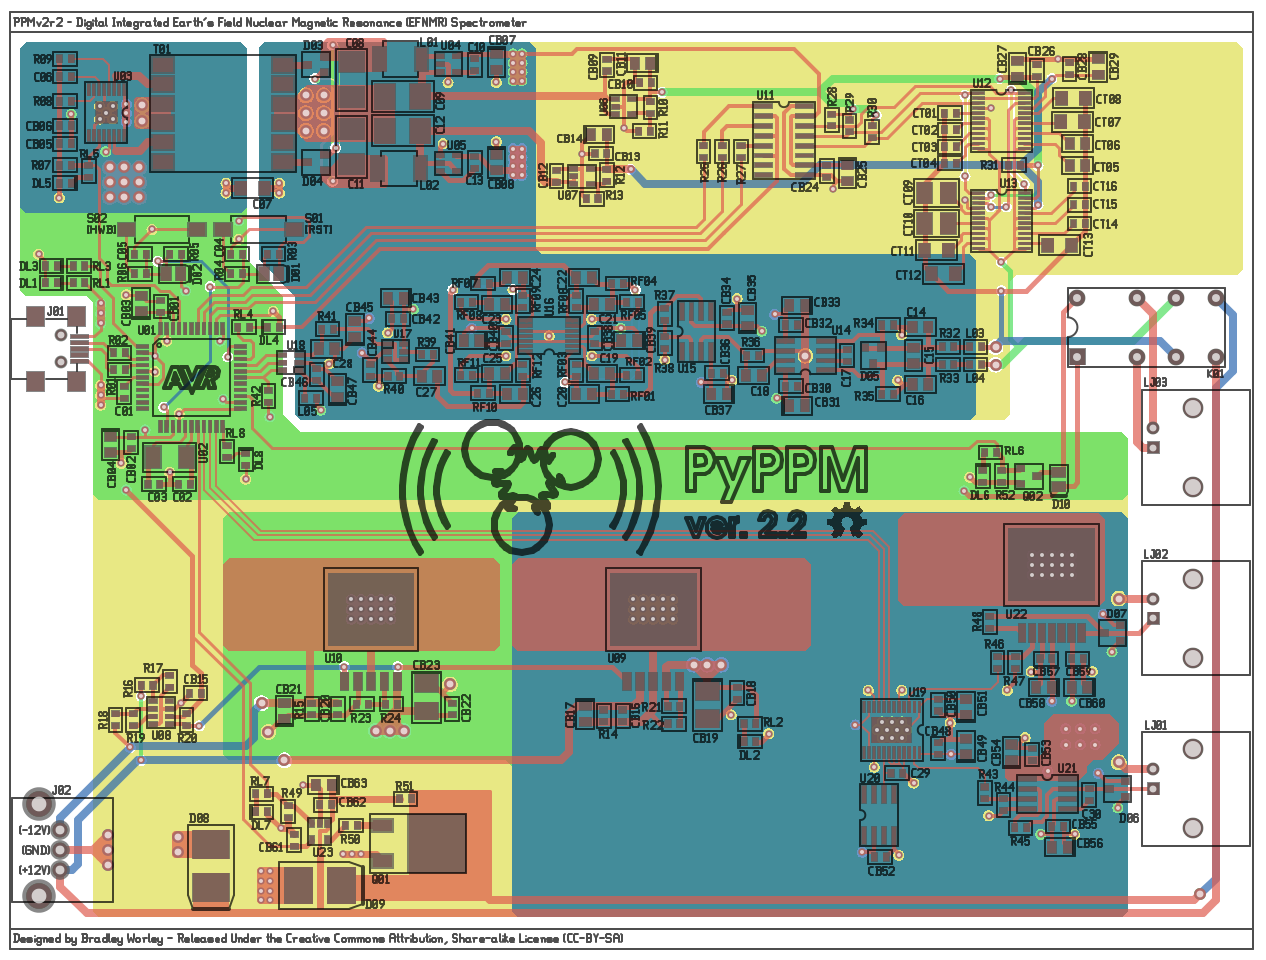Select the U09 thermal pad footprint
The image size is (1266, 960).
[x=653, y=608]
